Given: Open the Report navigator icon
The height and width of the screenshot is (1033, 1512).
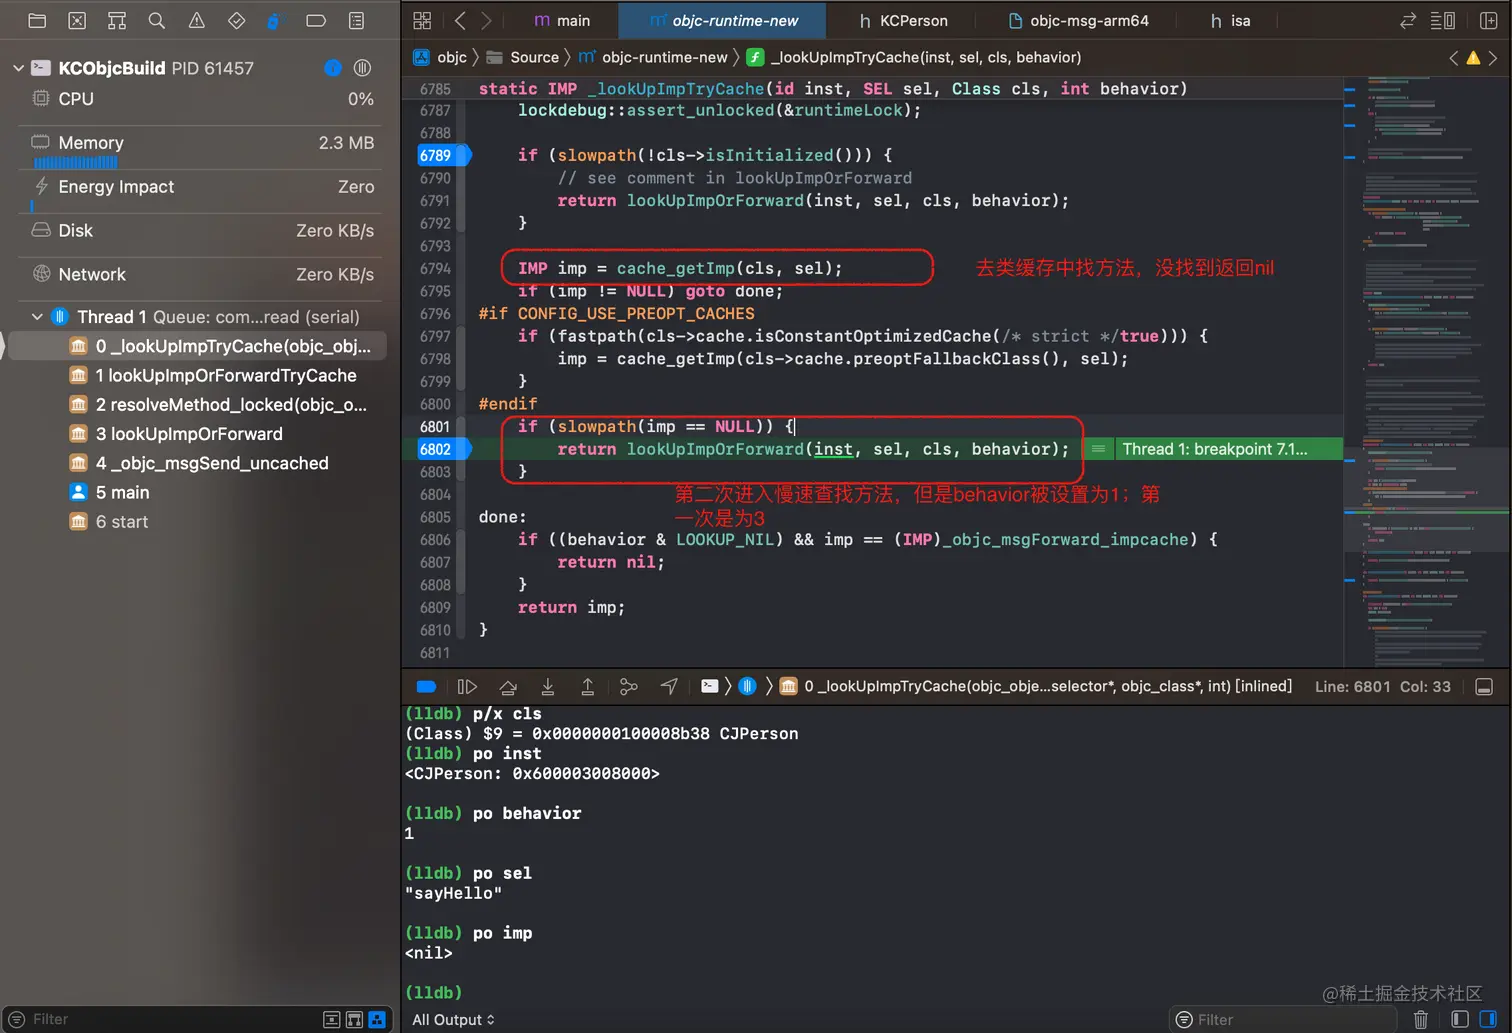Looking at the screenshot, I should point(356,20).
